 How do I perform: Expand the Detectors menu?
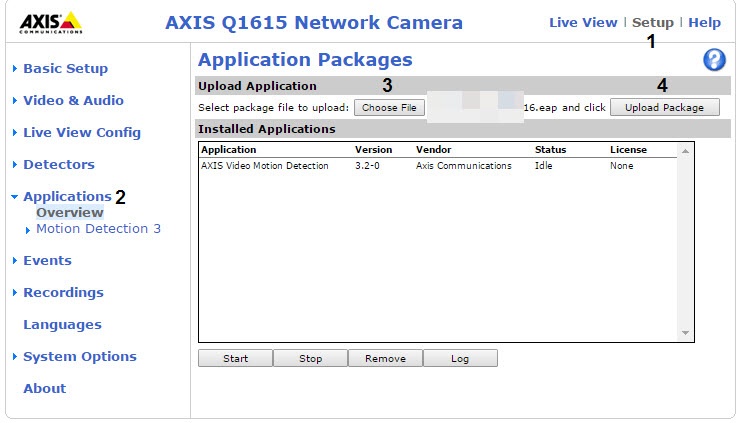point(58,165)
